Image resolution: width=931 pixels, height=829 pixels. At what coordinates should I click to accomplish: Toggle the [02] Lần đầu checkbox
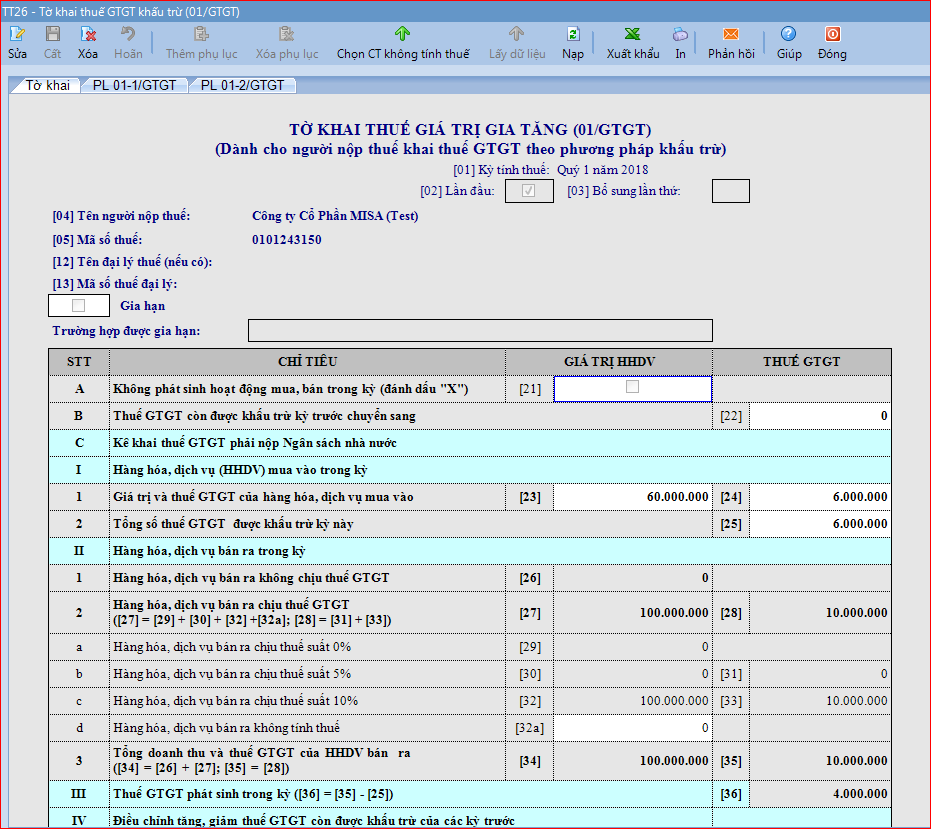[x=528, y=191]
